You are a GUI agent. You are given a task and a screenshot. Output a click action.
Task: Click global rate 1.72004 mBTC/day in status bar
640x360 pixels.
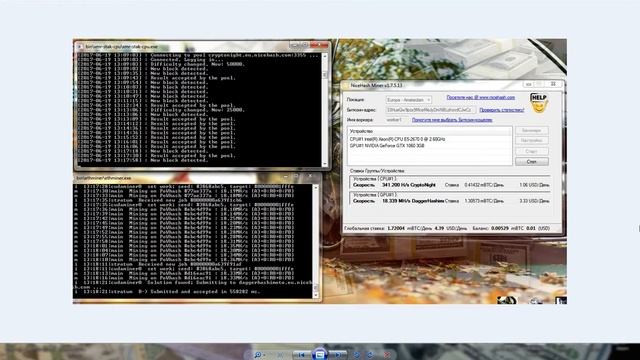pyautogui.click(x=411, y=229)
